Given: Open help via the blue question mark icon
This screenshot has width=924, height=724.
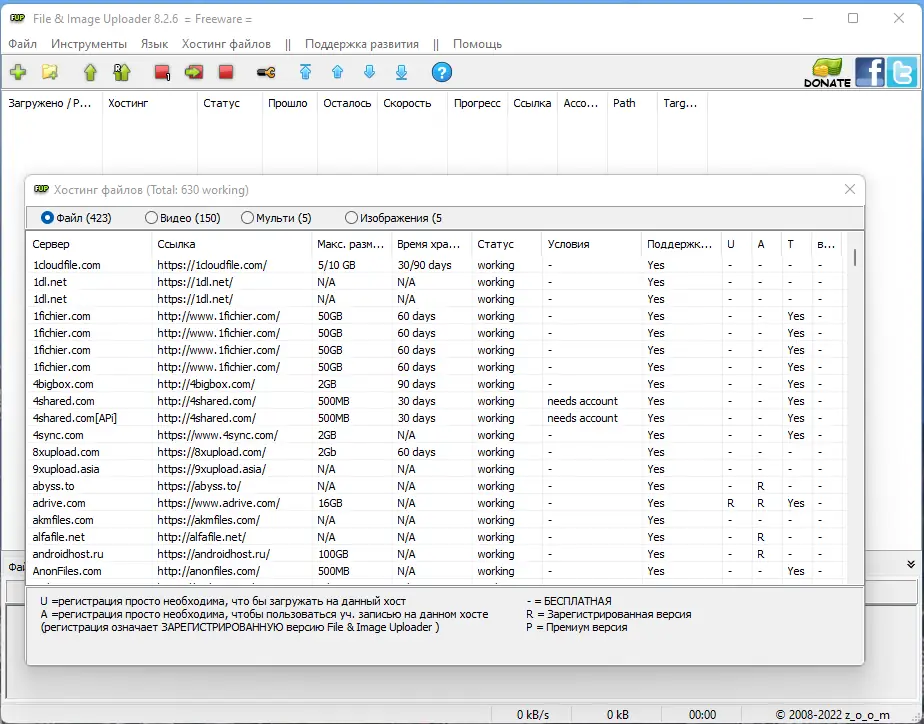Looking at the screenshot, I should (x=441, y=72).
